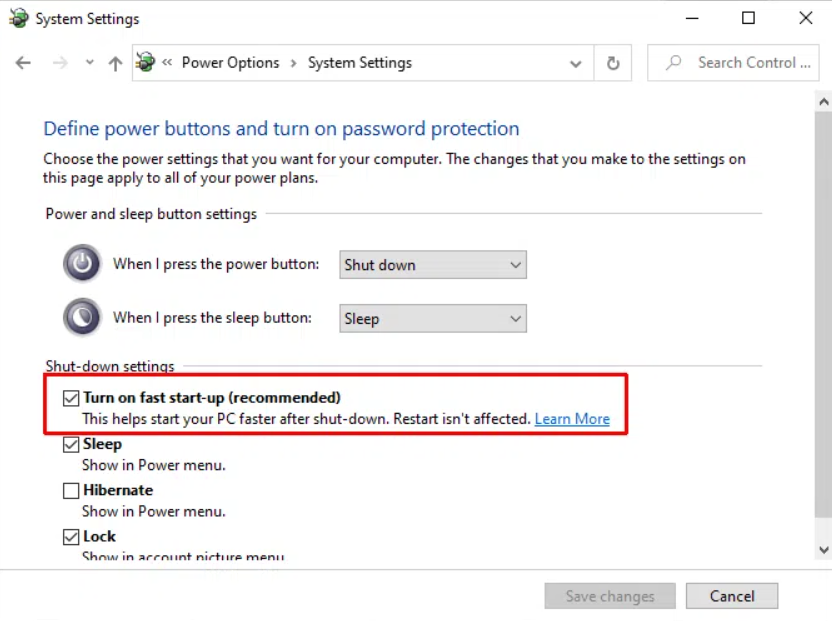Toggle the Lock checkbox
This screenshot has width=832, height=621.
pos(71,537)
